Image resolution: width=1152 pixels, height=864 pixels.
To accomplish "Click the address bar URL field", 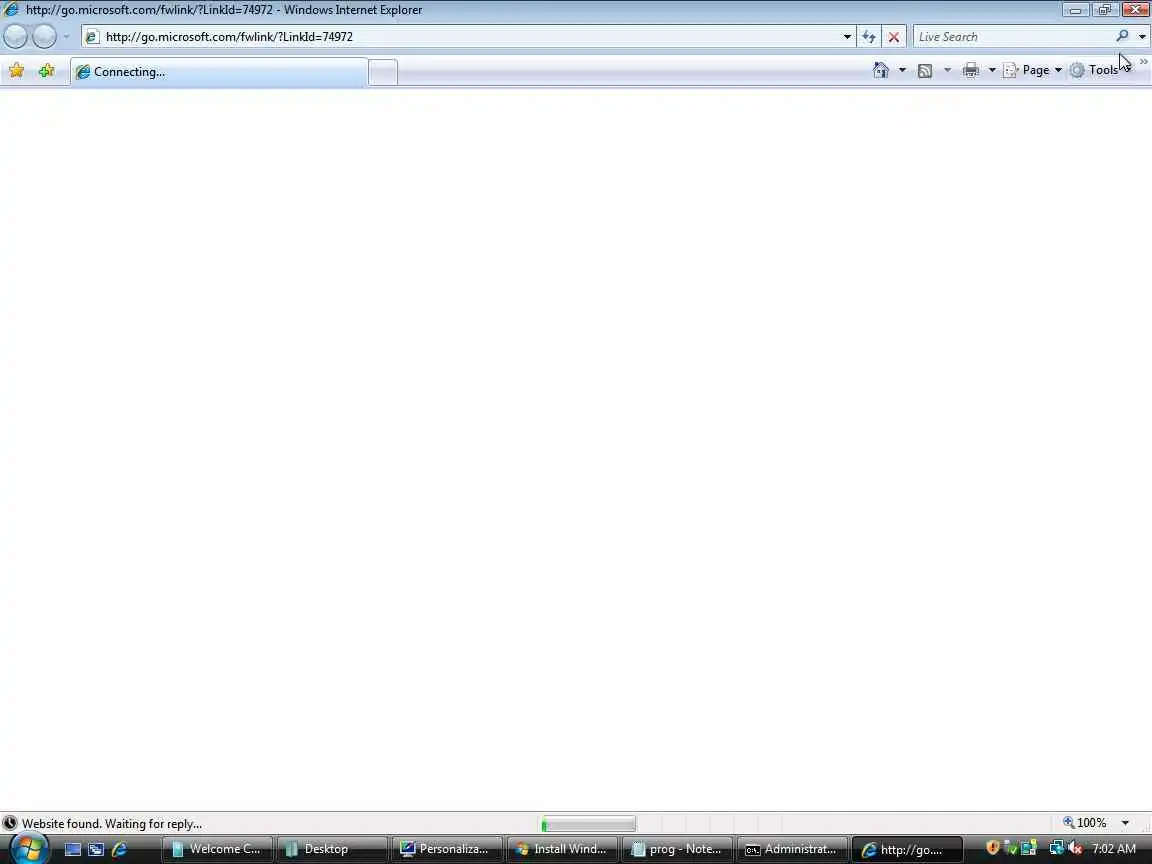I will (470, 36).
